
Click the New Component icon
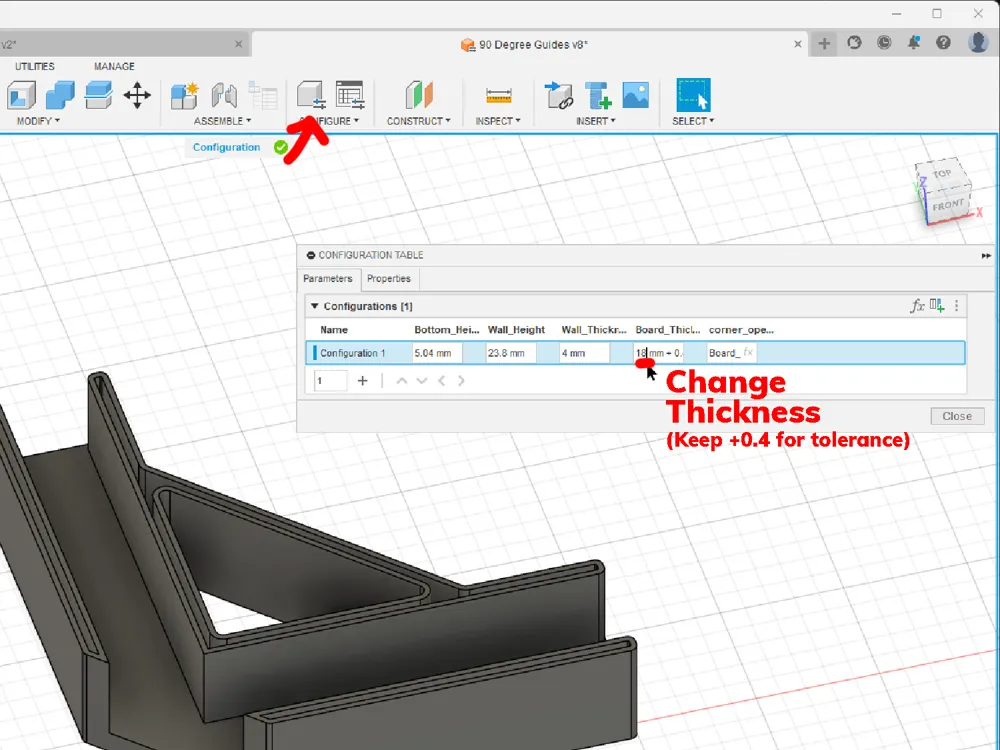pos(185,96)
